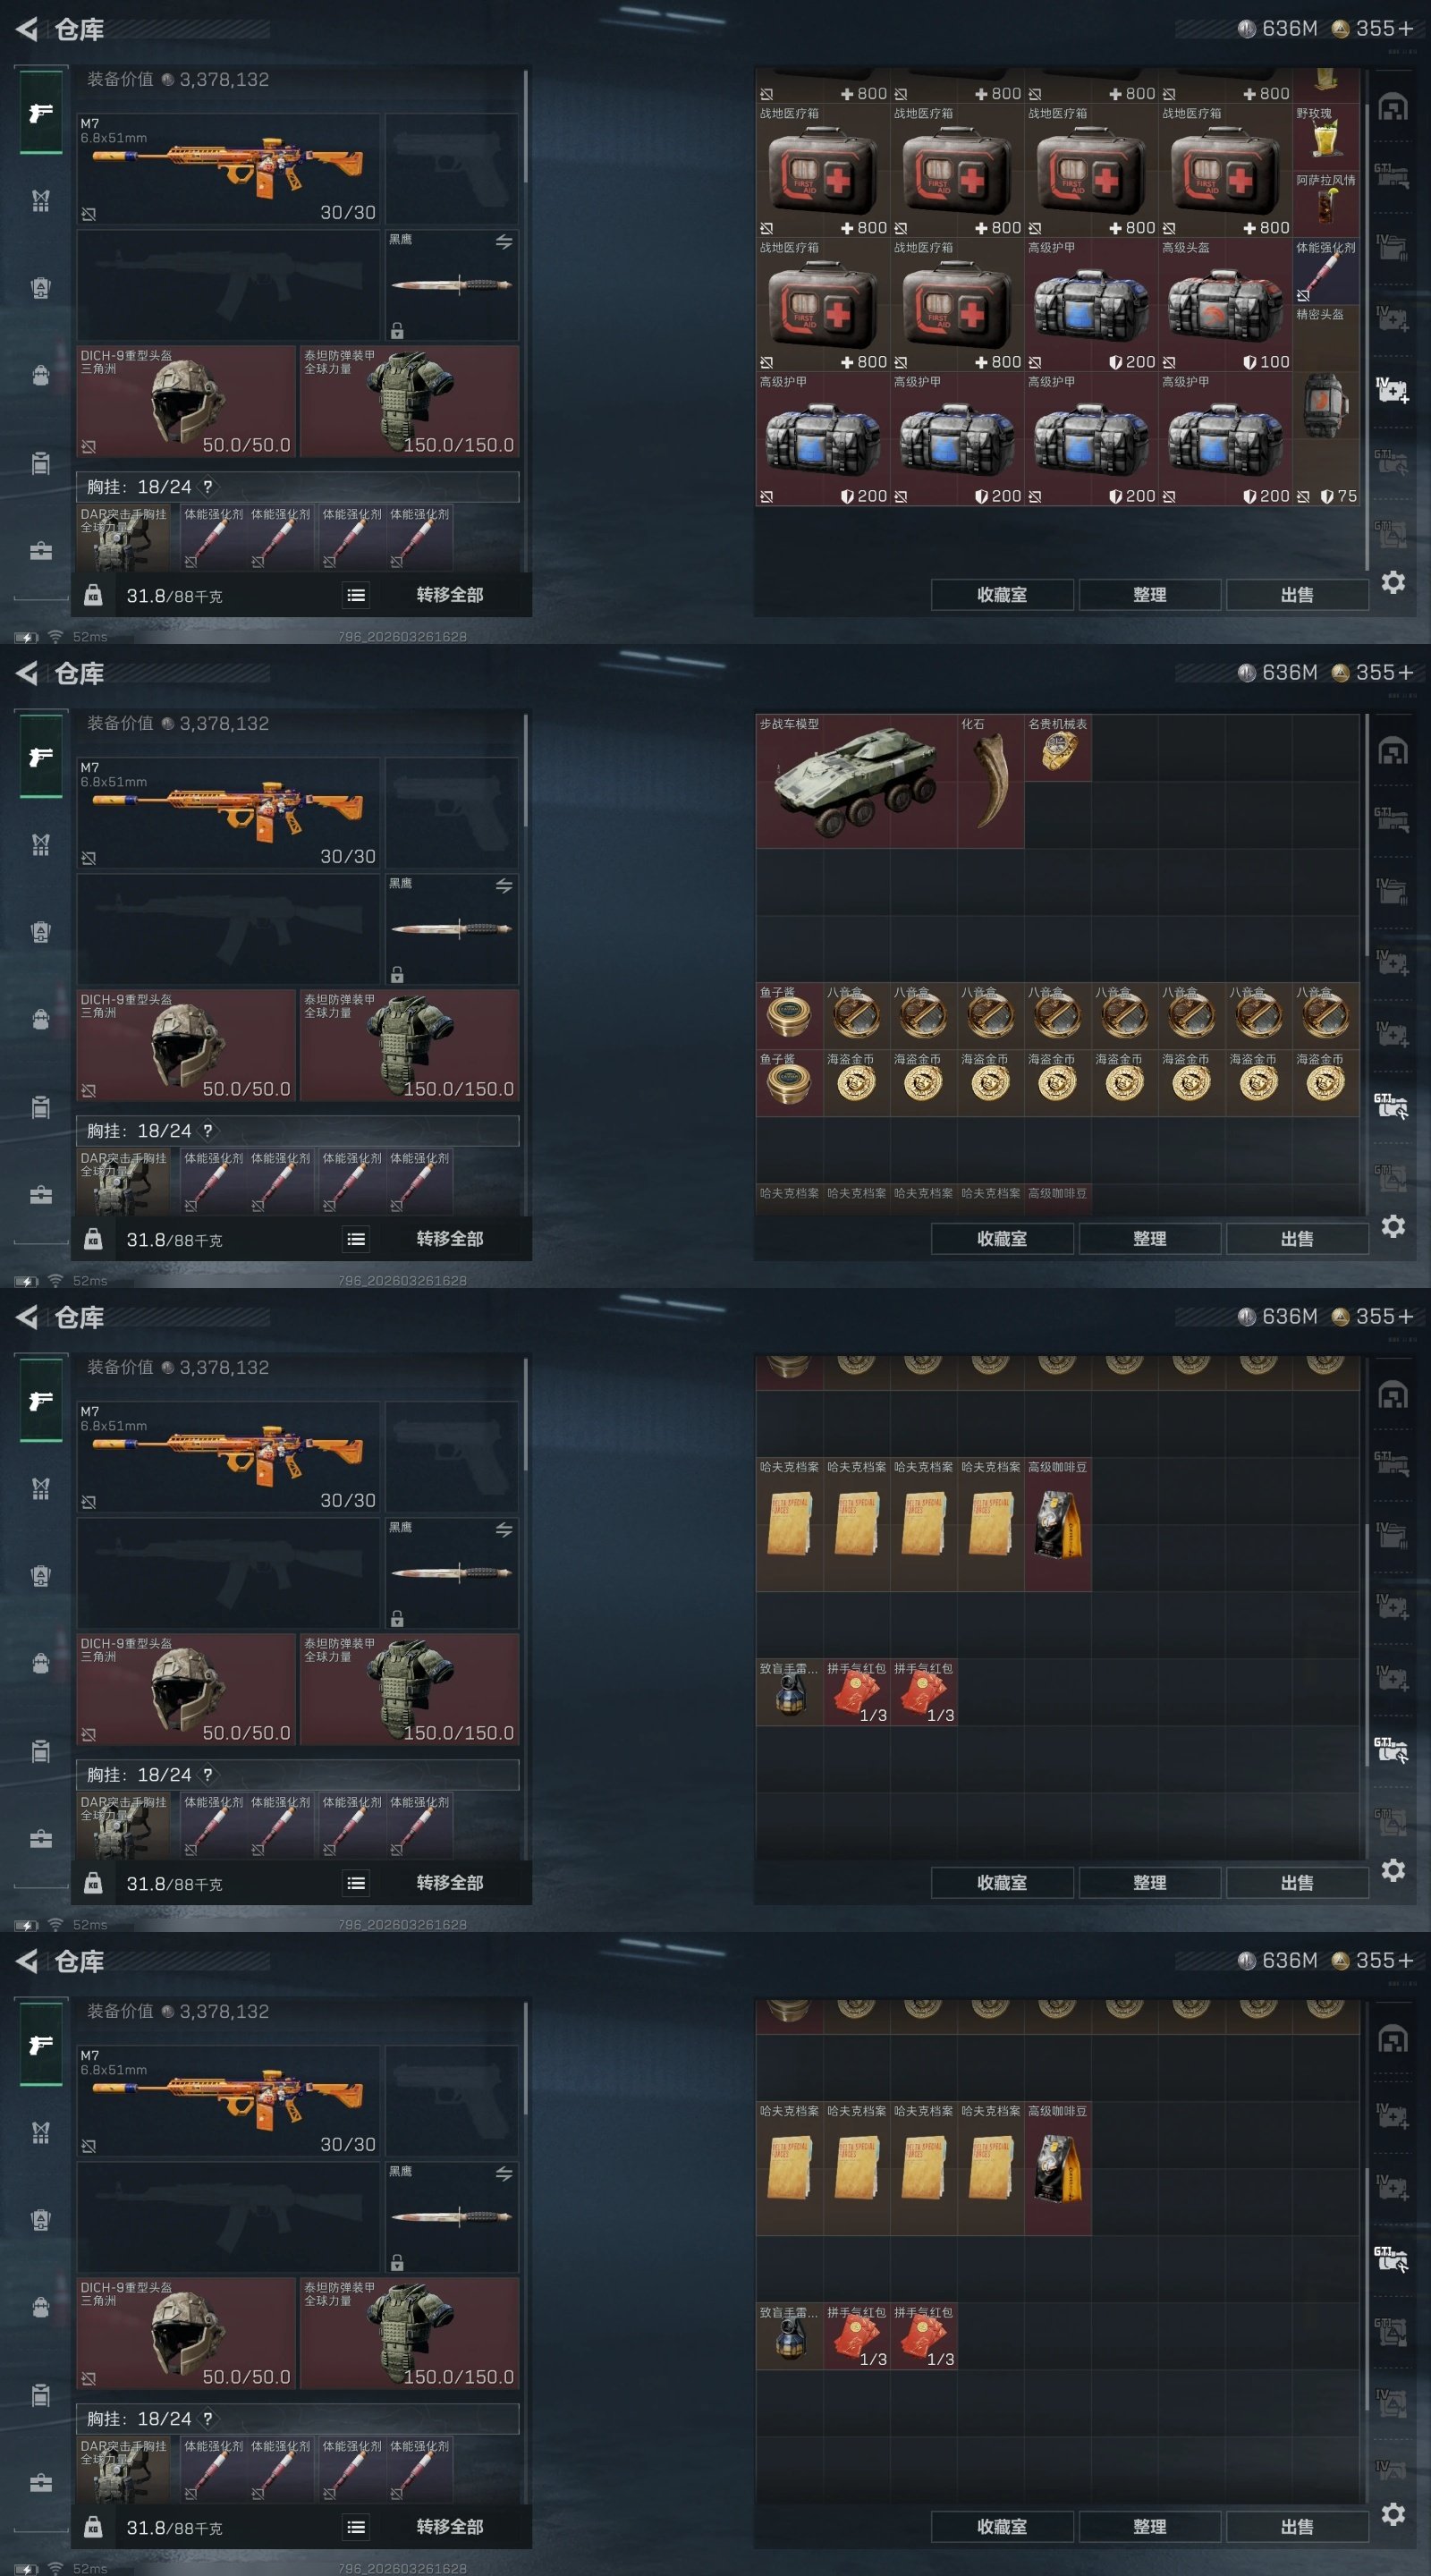This screenshot has height=2576, width=1431.
Task: Click 收藏室 button under the 步战车模型 stash
Action: tap(1002, 1239)
